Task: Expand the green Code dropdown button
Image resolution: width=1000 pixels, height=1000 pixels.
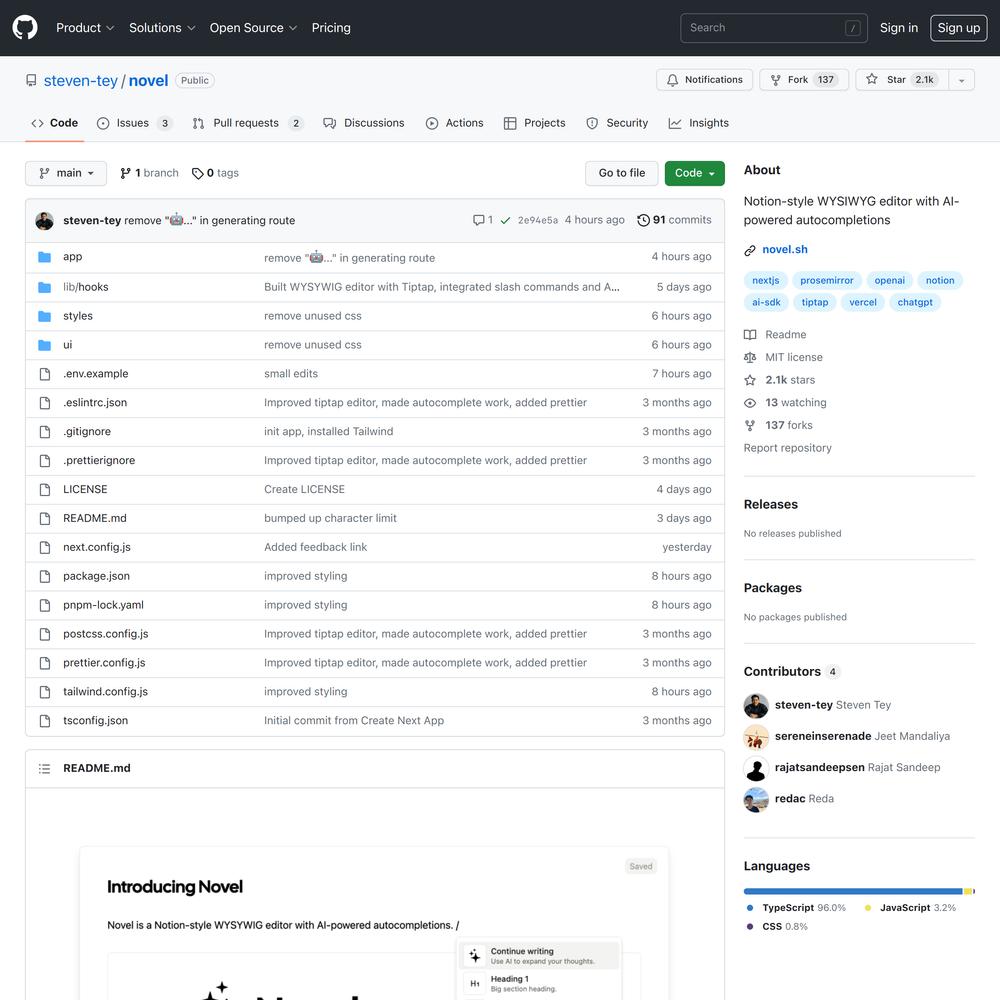Action: point(695,173)
